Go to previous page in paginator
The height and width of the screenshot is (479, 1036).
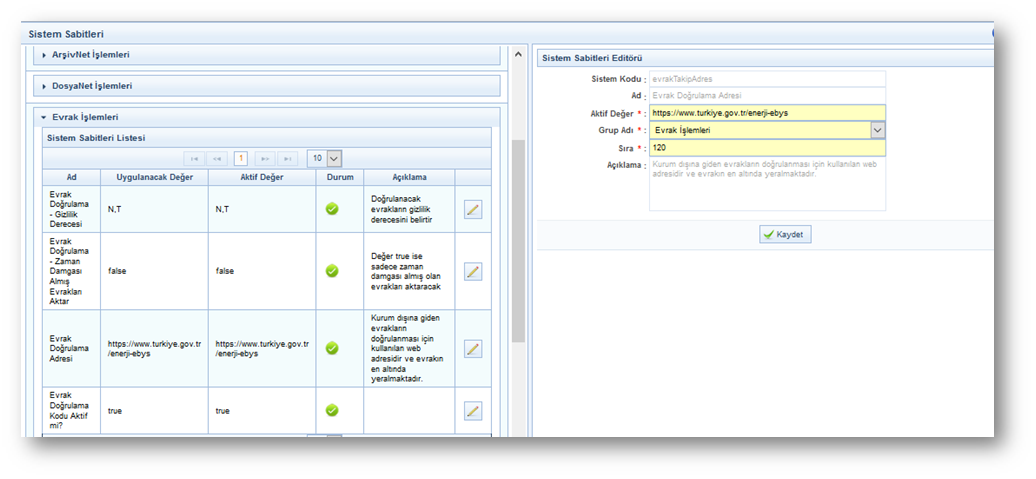[x=218, y=158]
